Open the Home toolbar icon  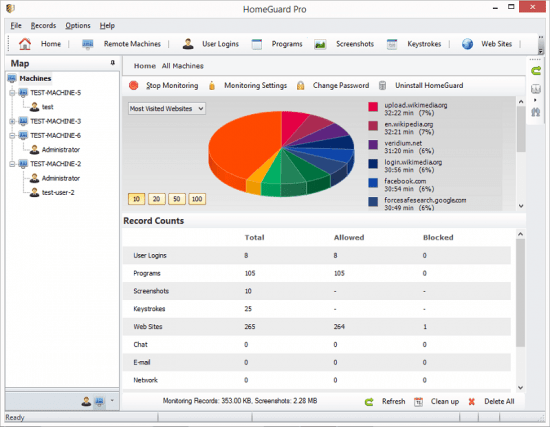pos(25,44)
